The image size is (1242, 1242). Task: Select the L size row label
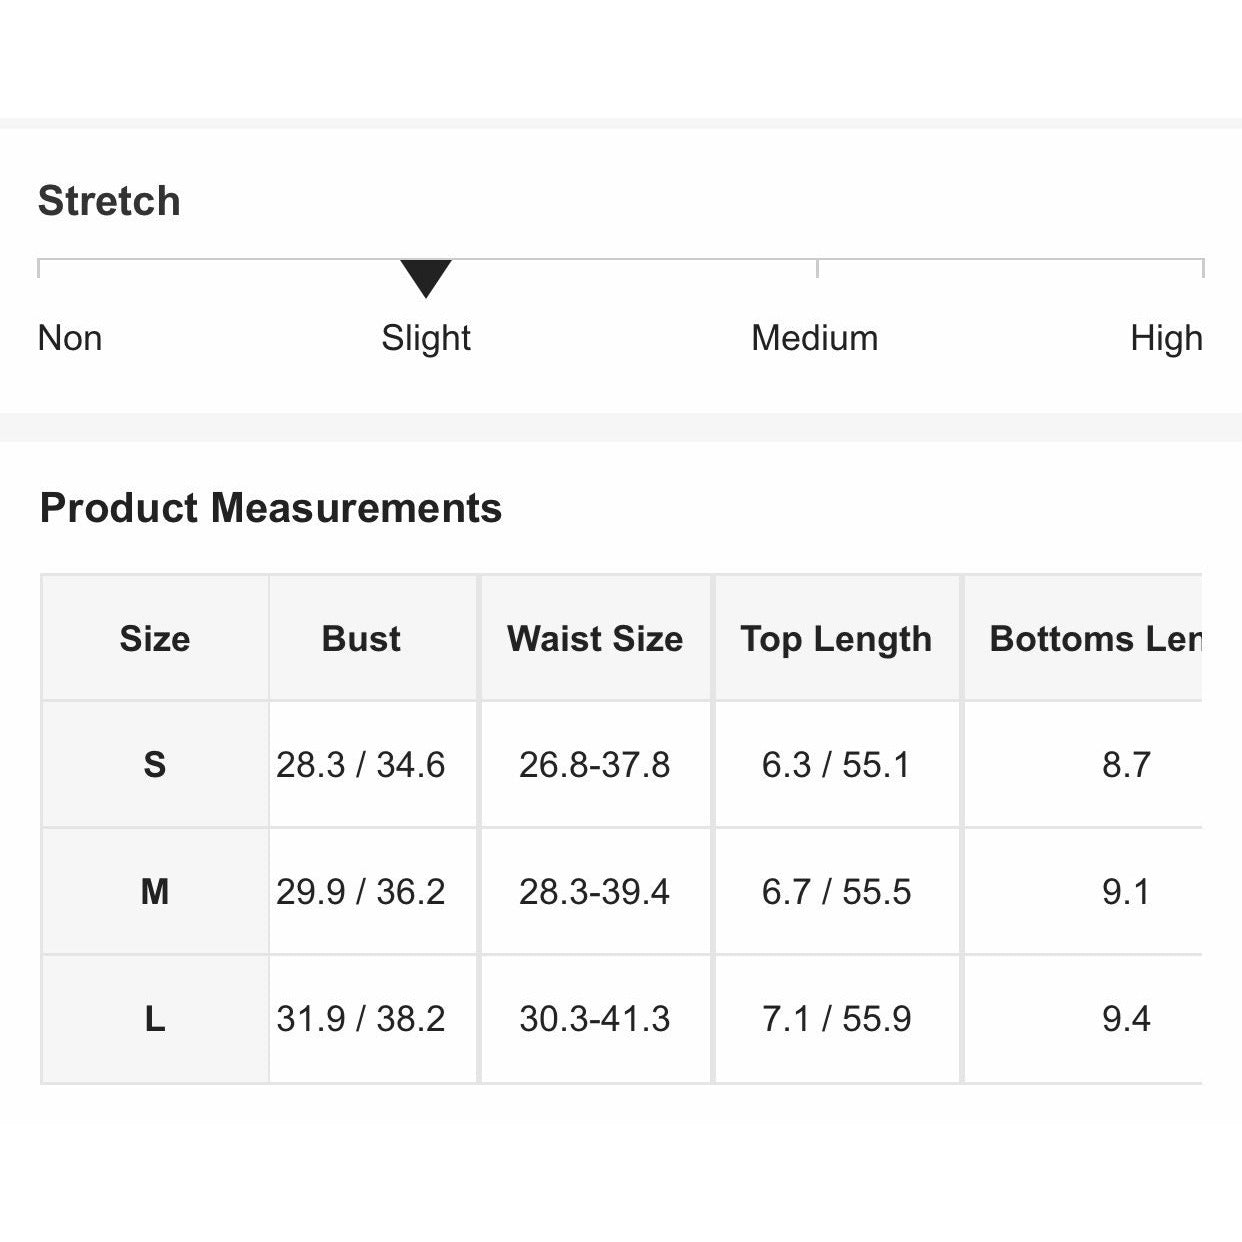pyautogui.click(x=155, y=1019)
